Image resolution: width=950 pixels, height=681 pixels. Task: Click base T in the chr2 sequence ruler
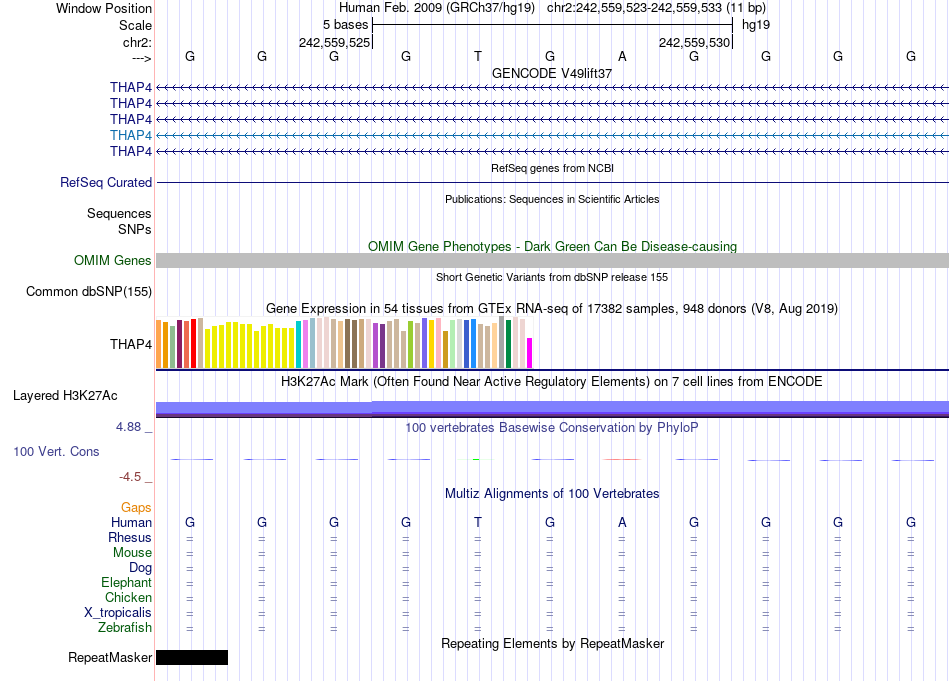478,56
